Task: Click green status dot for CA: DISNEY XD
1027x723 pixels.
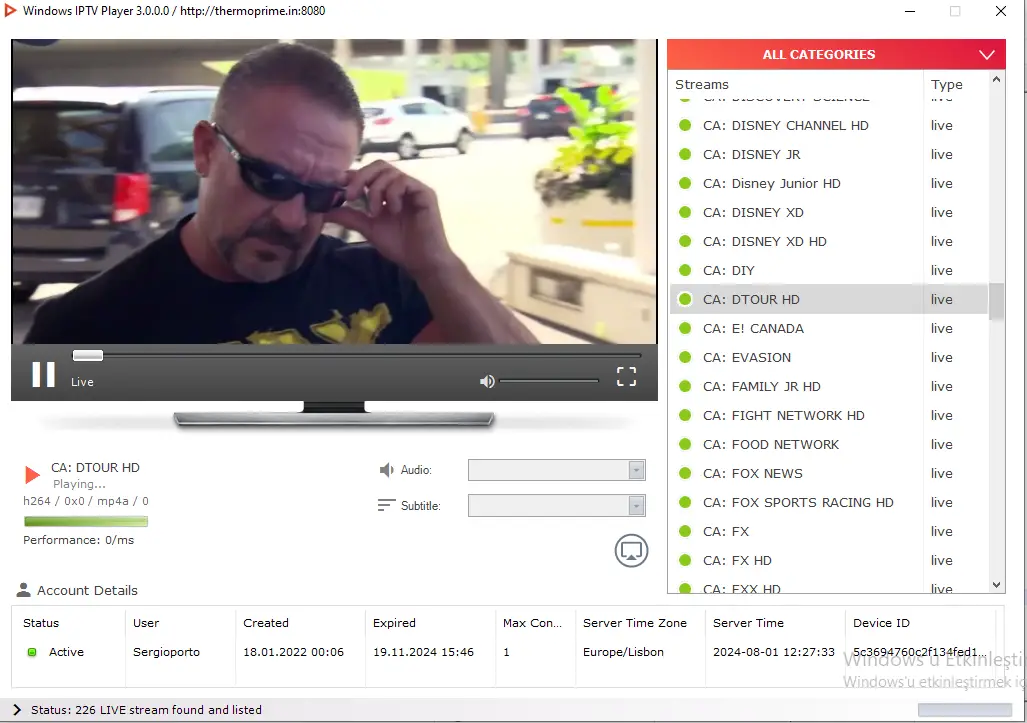Action: [685, 212]
